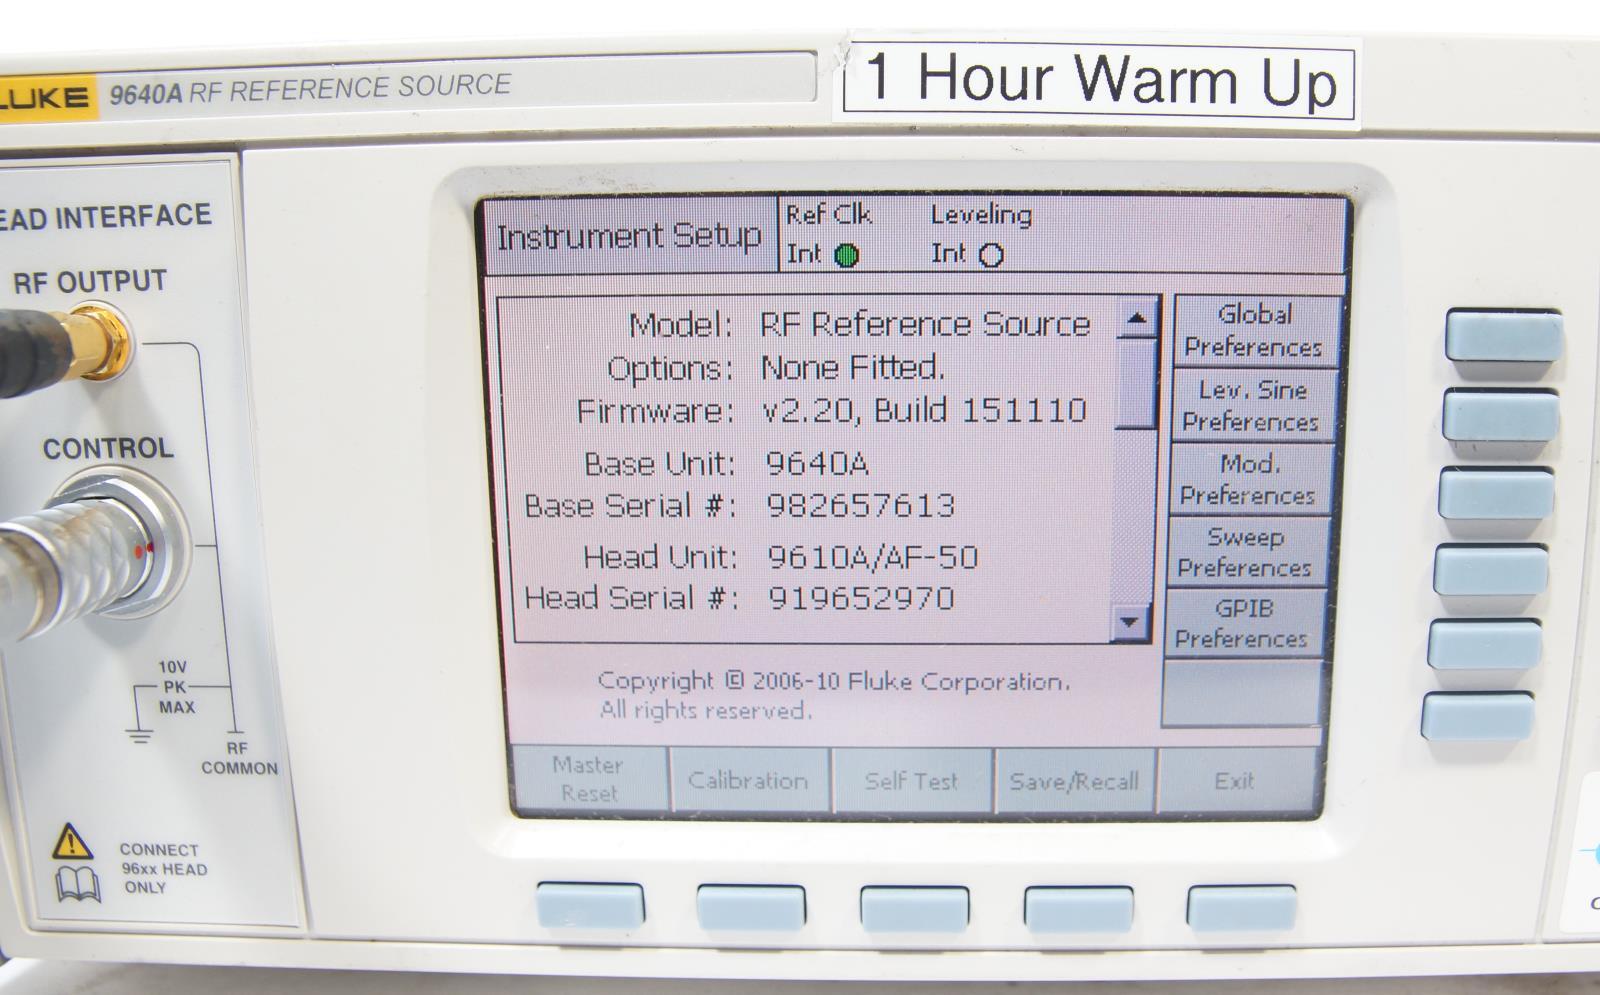The image size is (1600, 995).
Task: Click base serial number 982657613
Action: (x=860, y=505)
